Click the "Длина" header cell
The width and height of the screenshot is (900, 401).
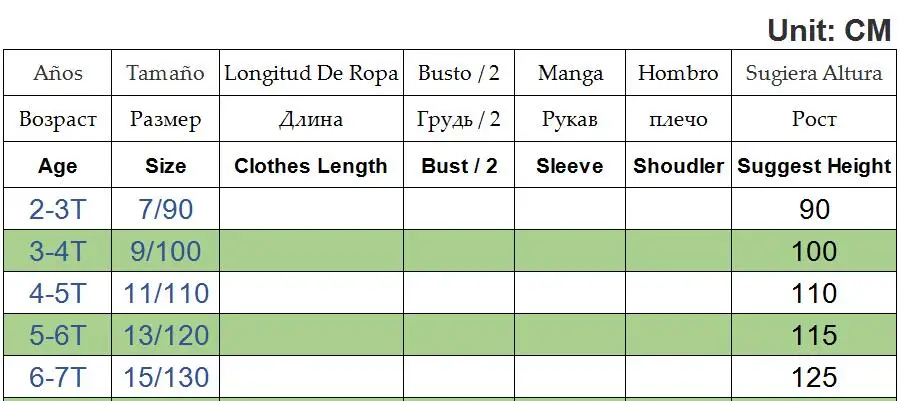pyautogui.click(x=311, y=120)
